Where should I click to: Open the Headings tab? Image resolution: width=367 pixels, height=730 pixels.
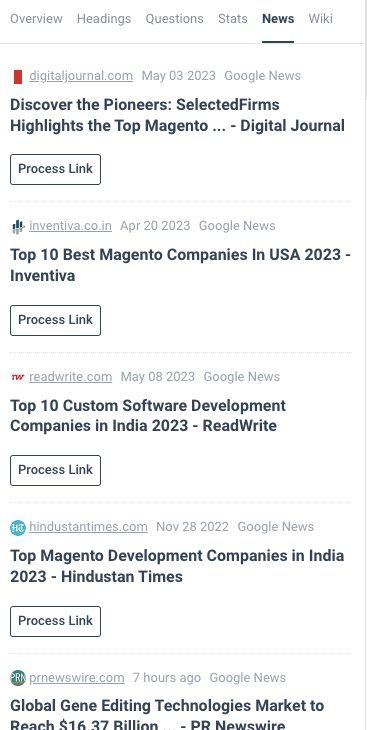point(104,19)
